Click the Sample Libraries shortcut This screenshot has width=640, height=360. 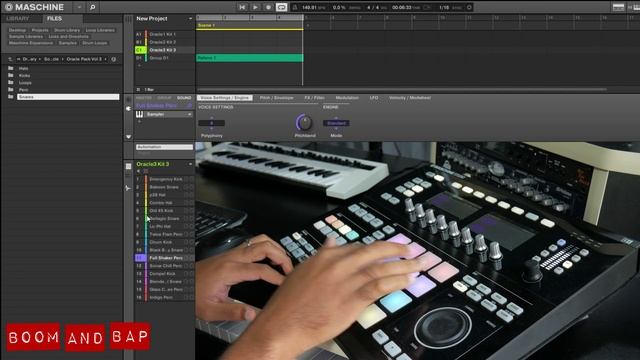tap(26, 36)
